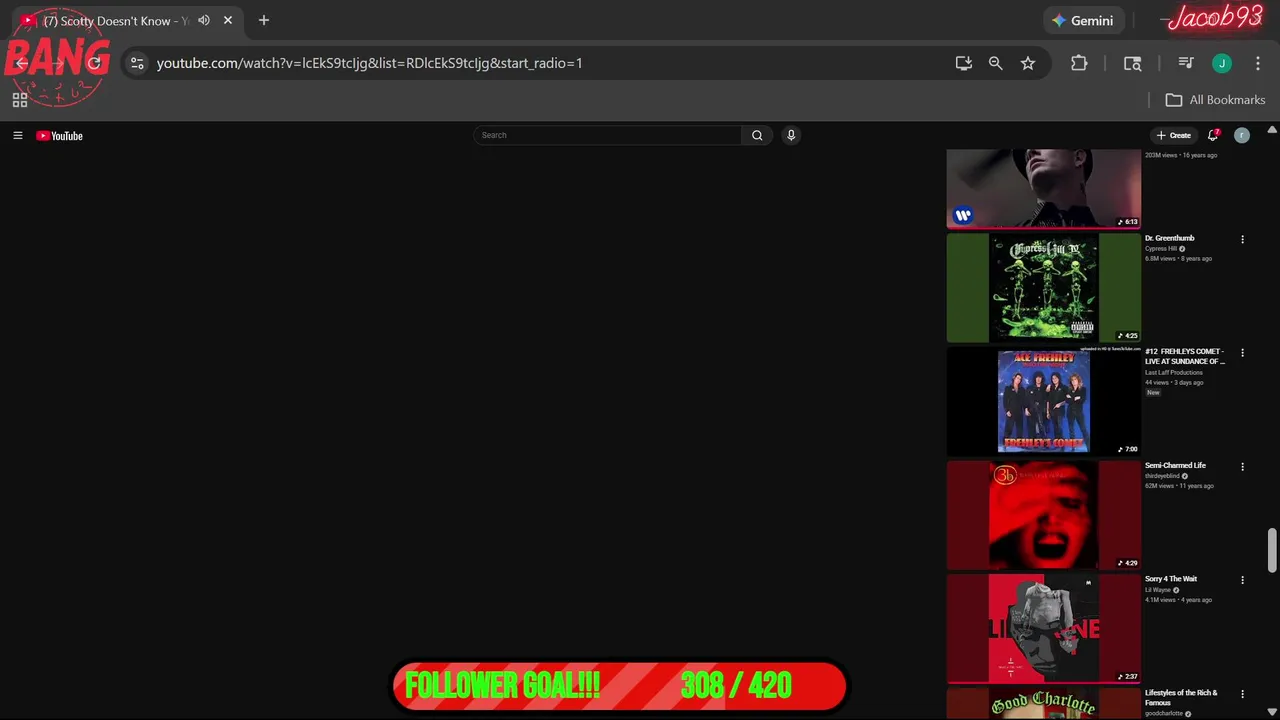The height and width of the screenshot is (720, 1280).
Task: Bookmark this page with the star icon
Action: (1027, 63)
